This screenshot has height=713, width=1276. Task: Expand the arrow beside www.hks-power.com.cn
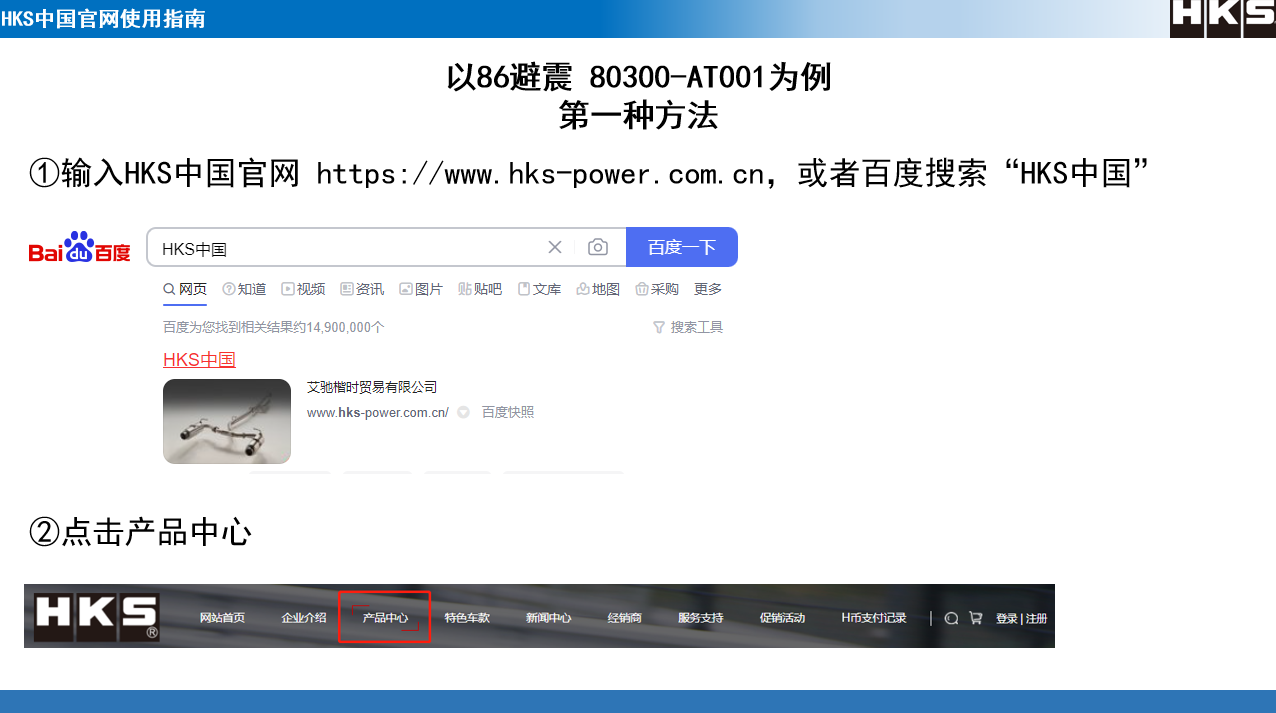coord(463,412)
